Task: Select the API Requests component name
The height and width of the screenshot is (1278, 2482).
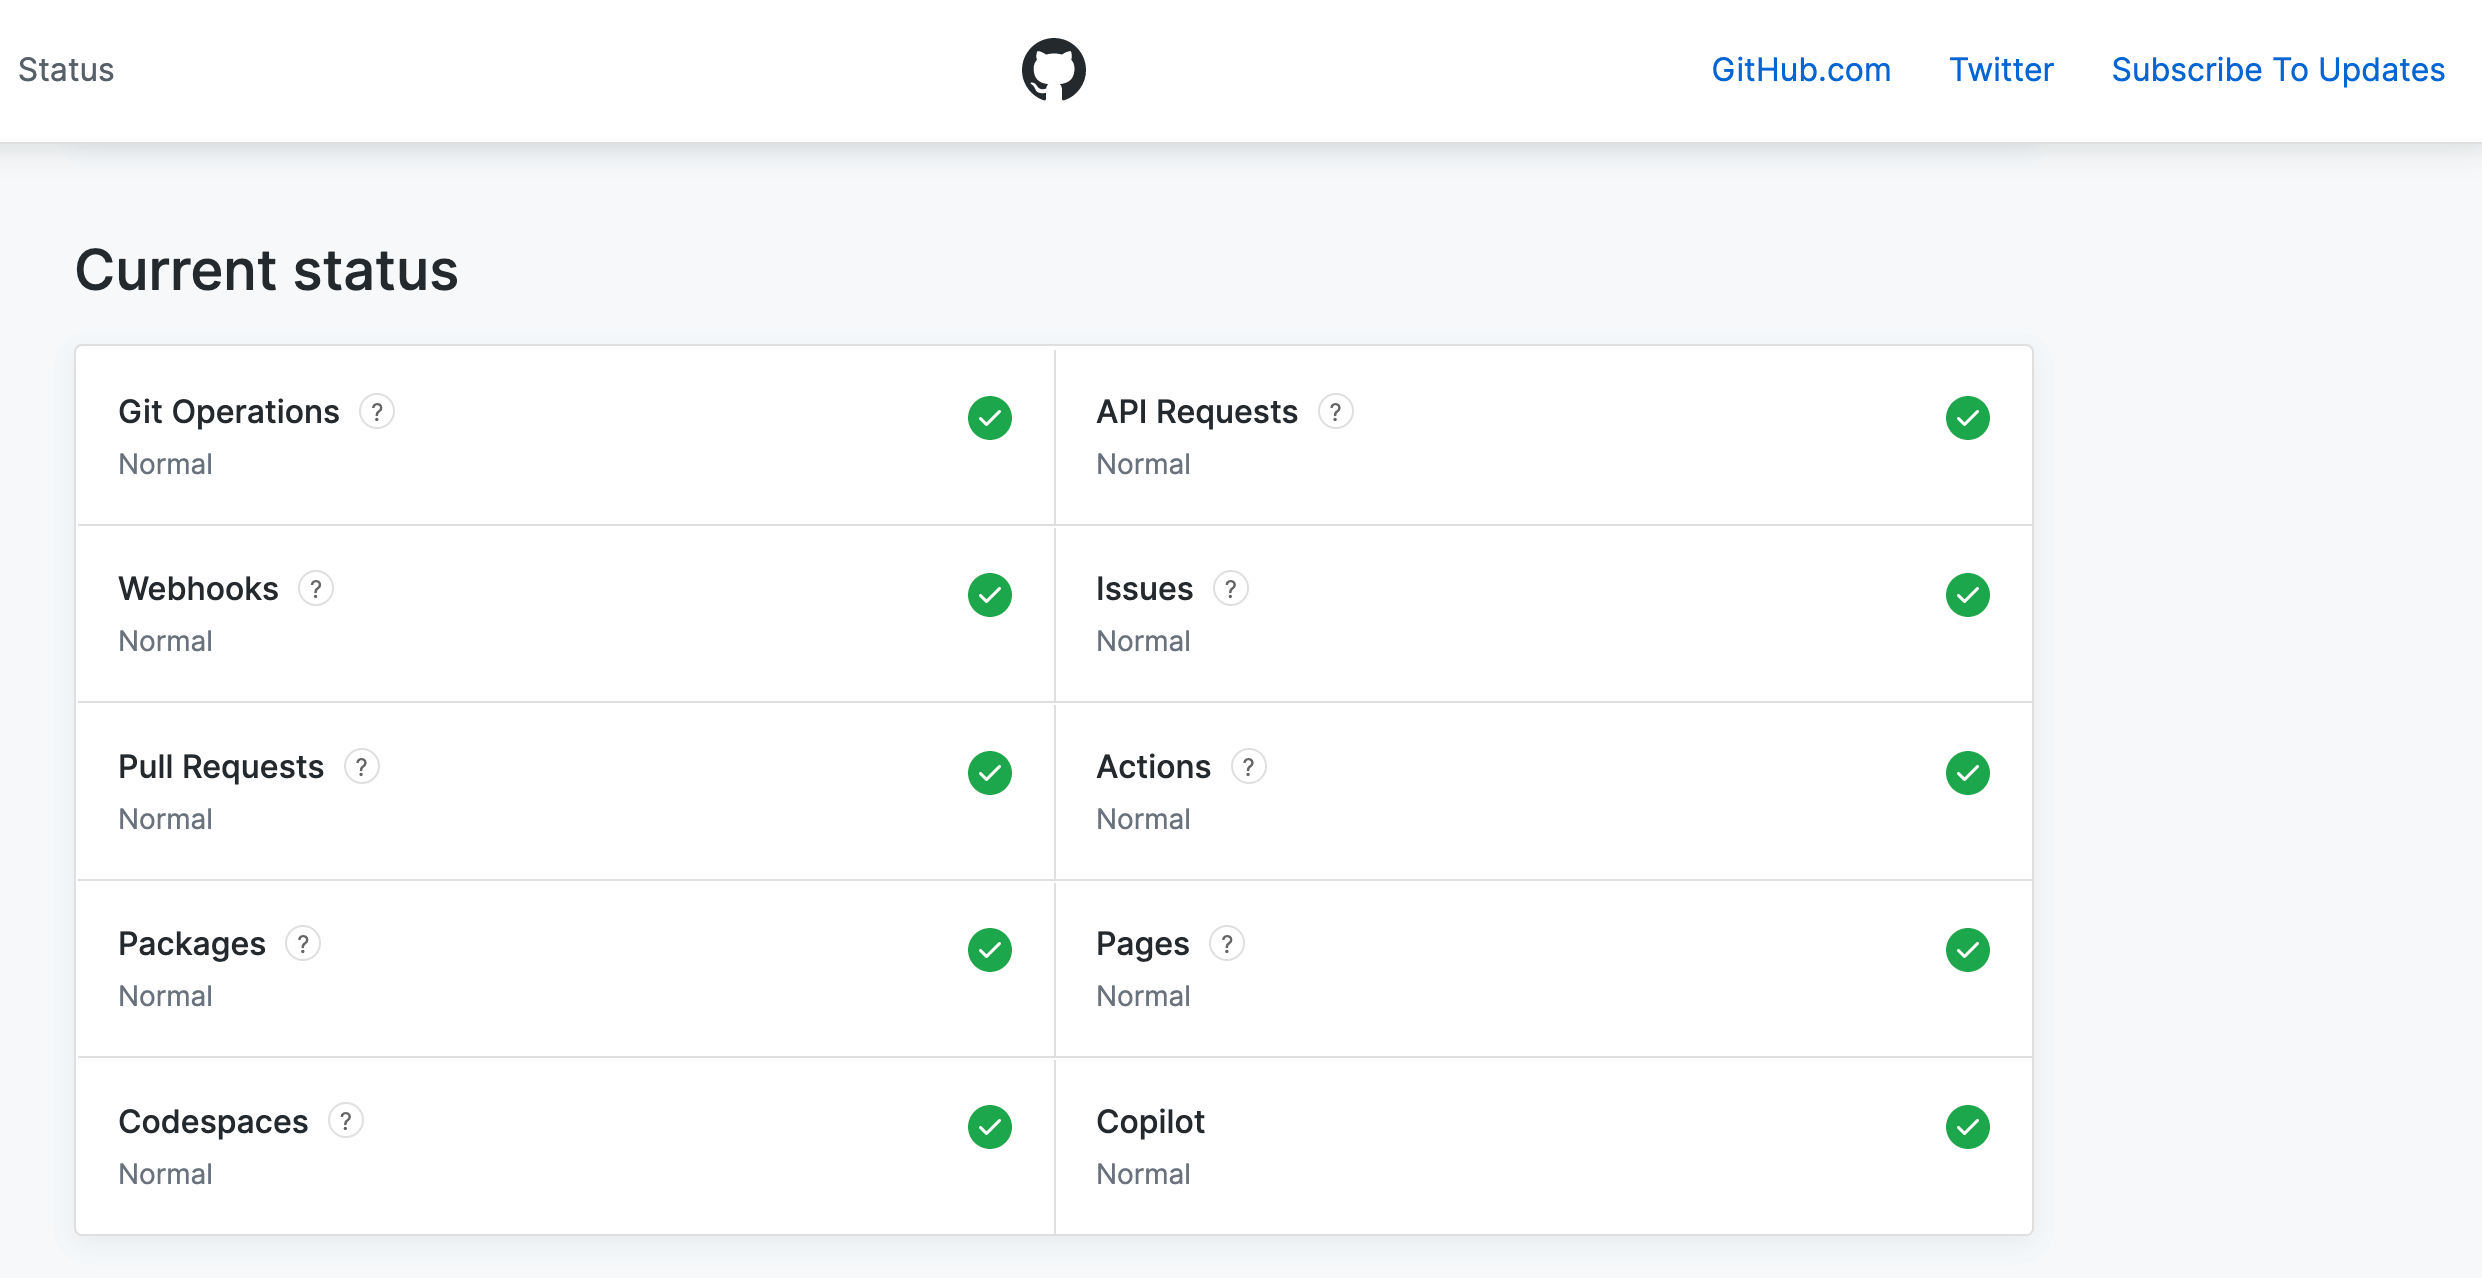Action: point(1197,412)
